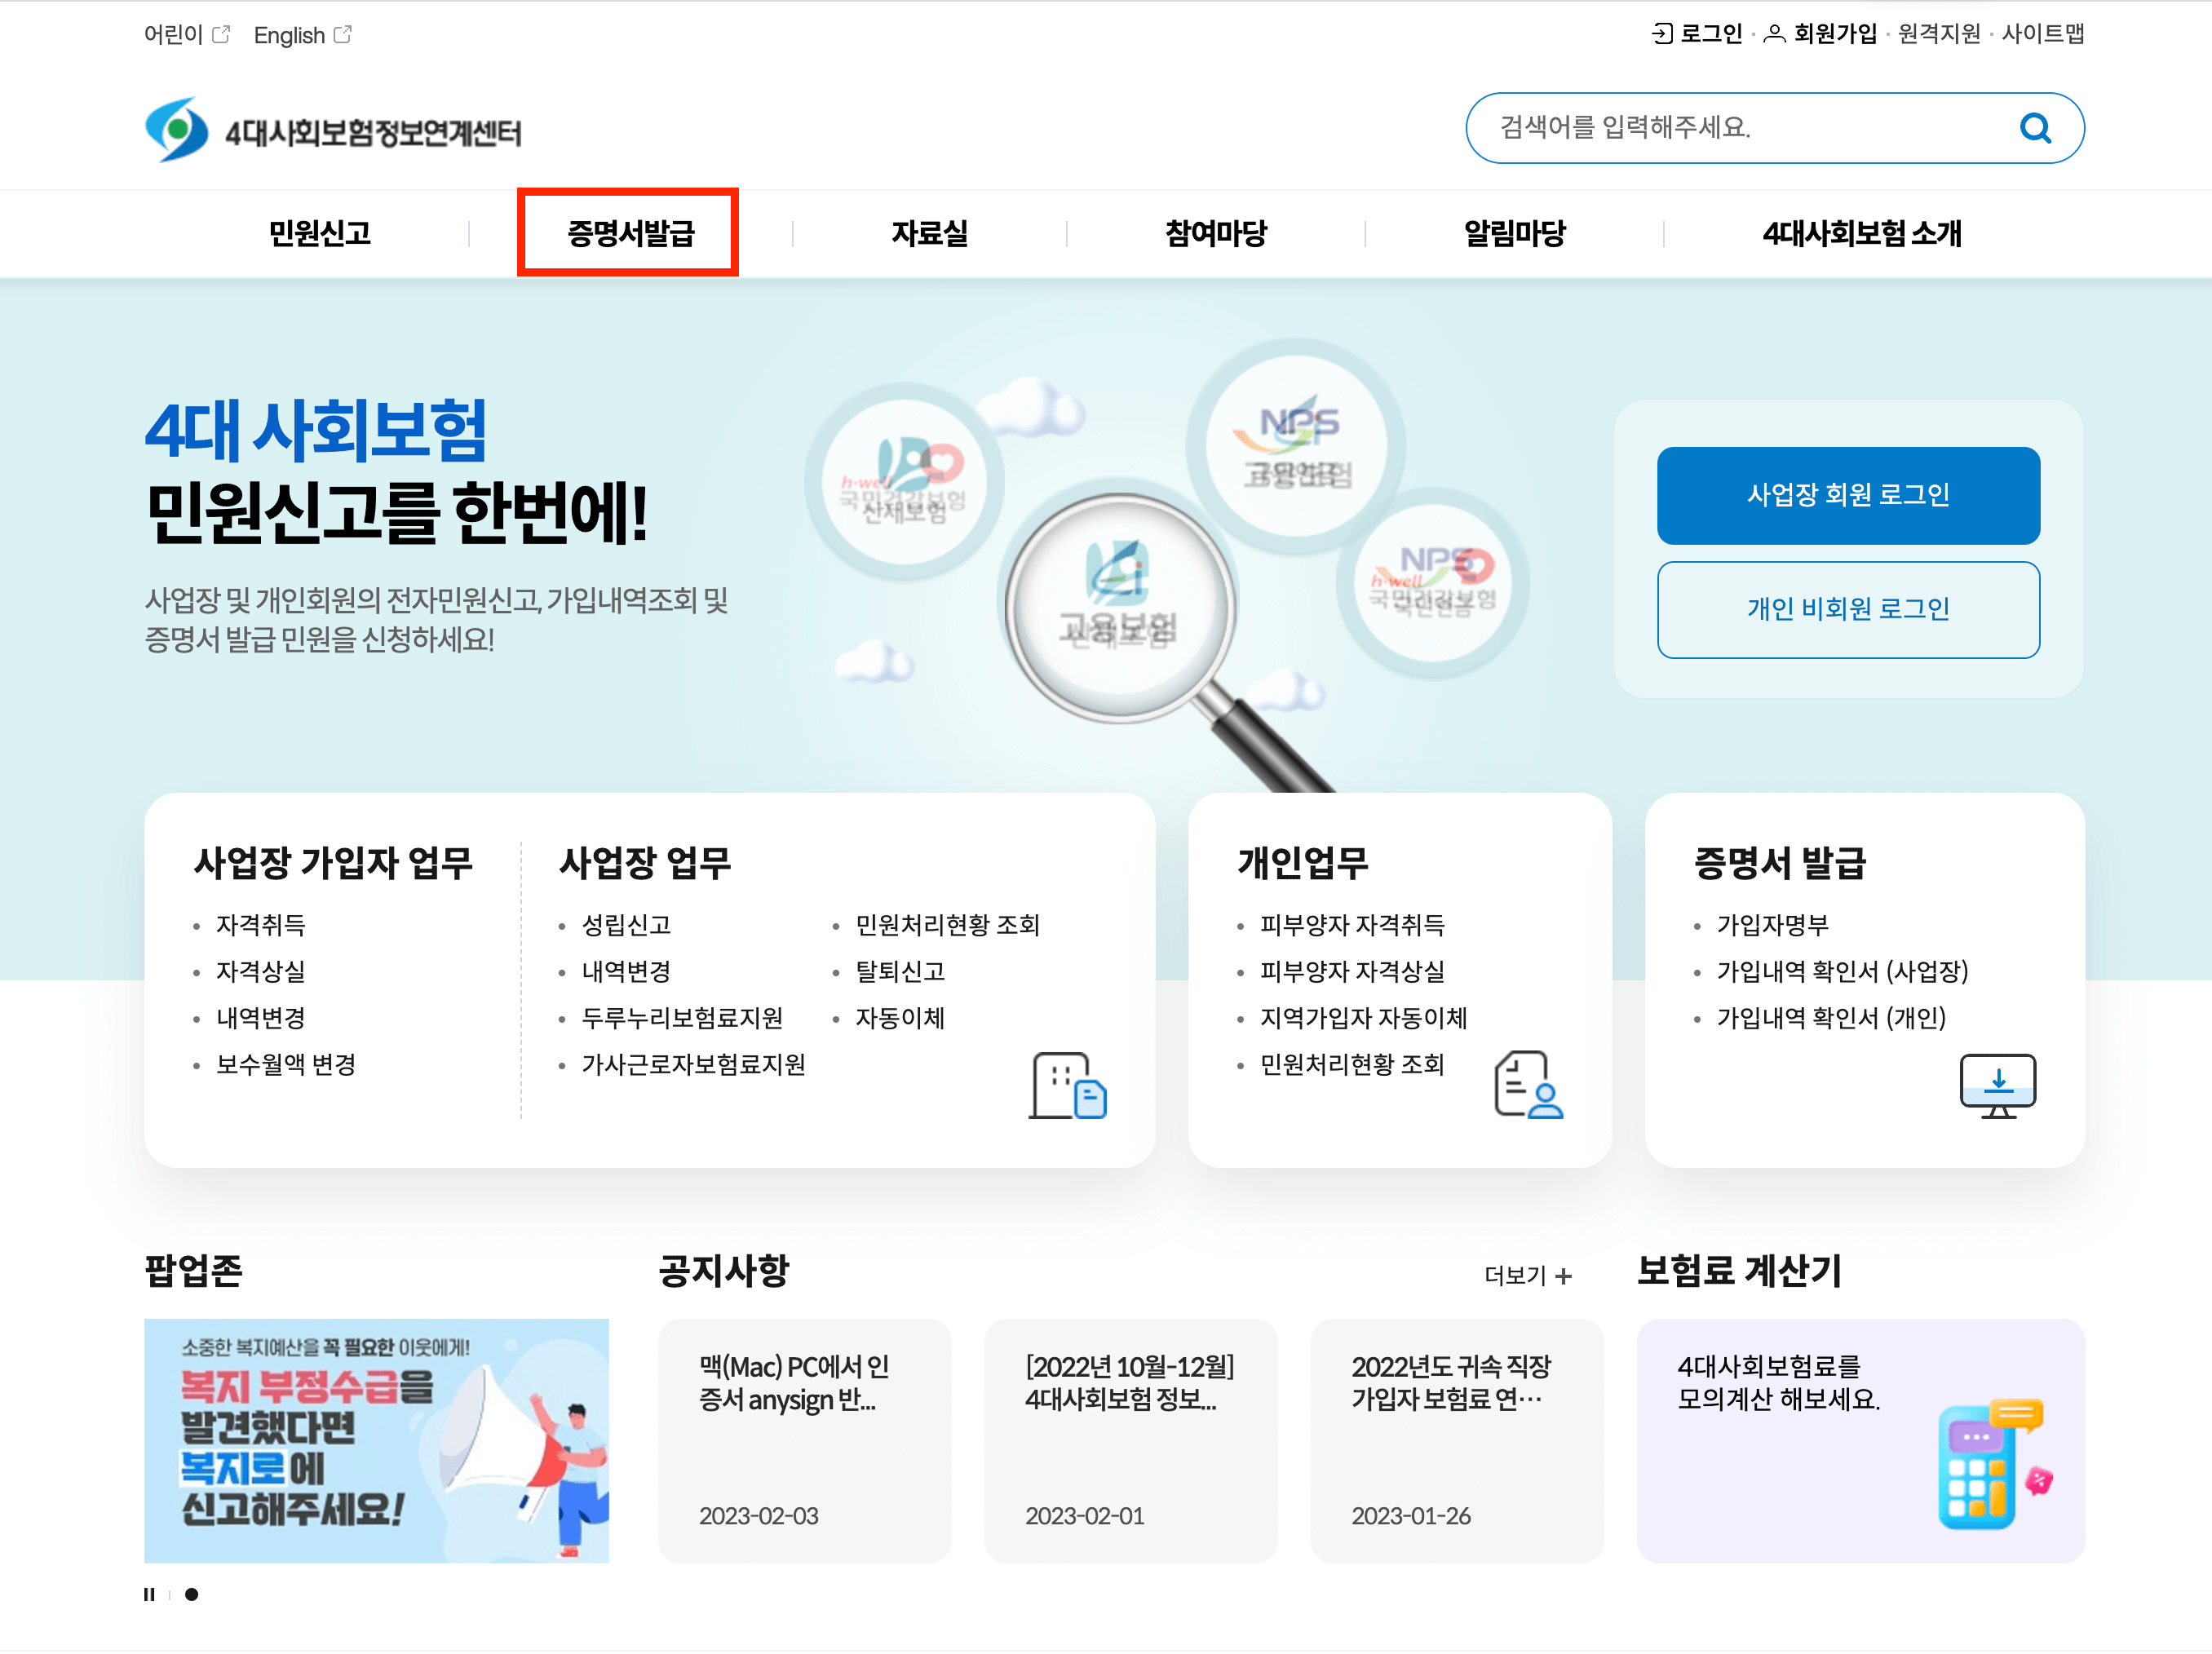This screenshot has height=1654, width=2212.
Task: Click the 사업장 업무 building document icon
Action: pos(1067,1086)
